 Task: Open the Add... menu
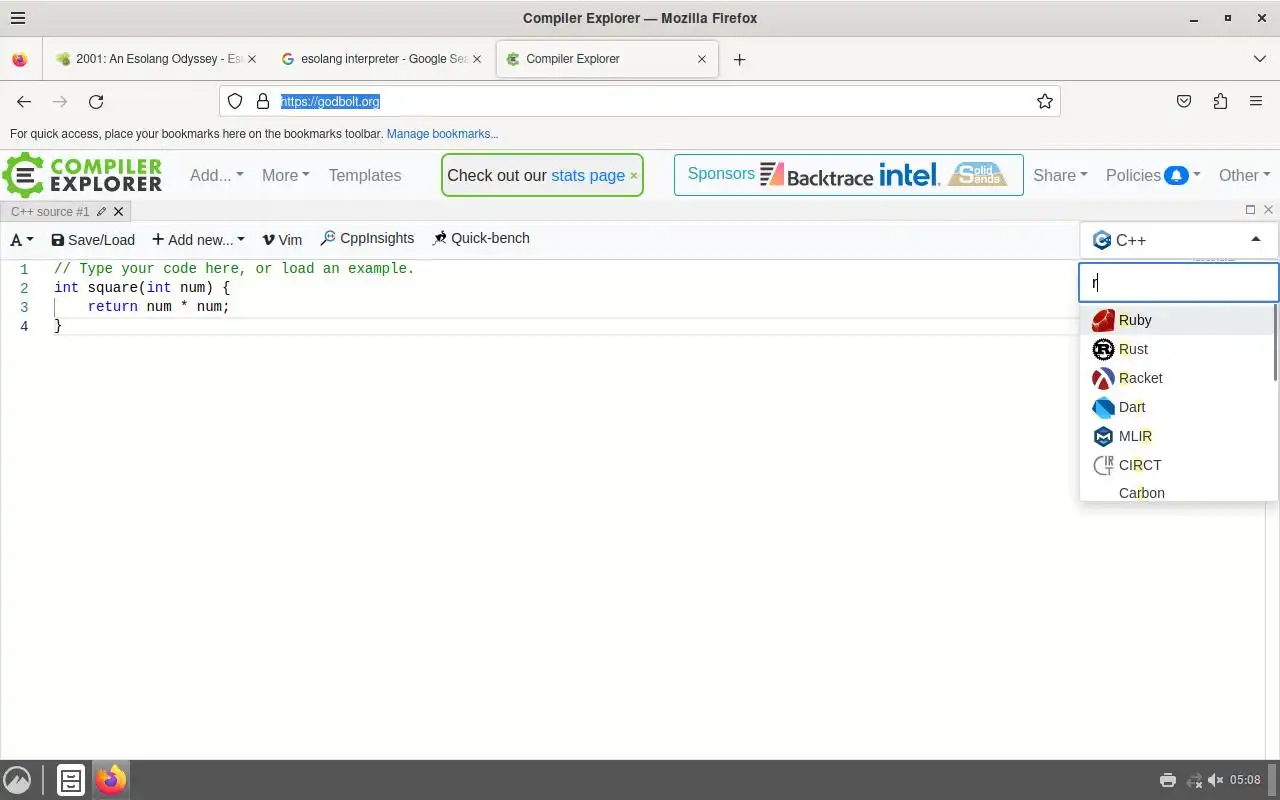click(x=216, y=175)
